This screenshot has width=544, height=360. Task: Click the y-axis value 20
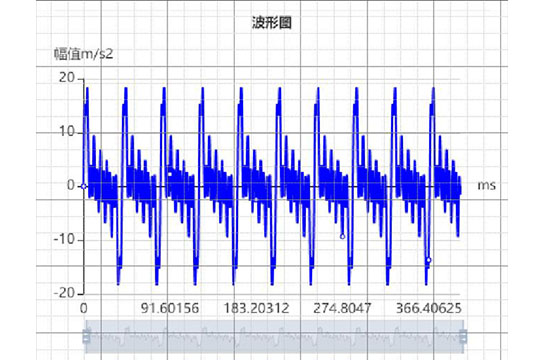click(67, 78)
